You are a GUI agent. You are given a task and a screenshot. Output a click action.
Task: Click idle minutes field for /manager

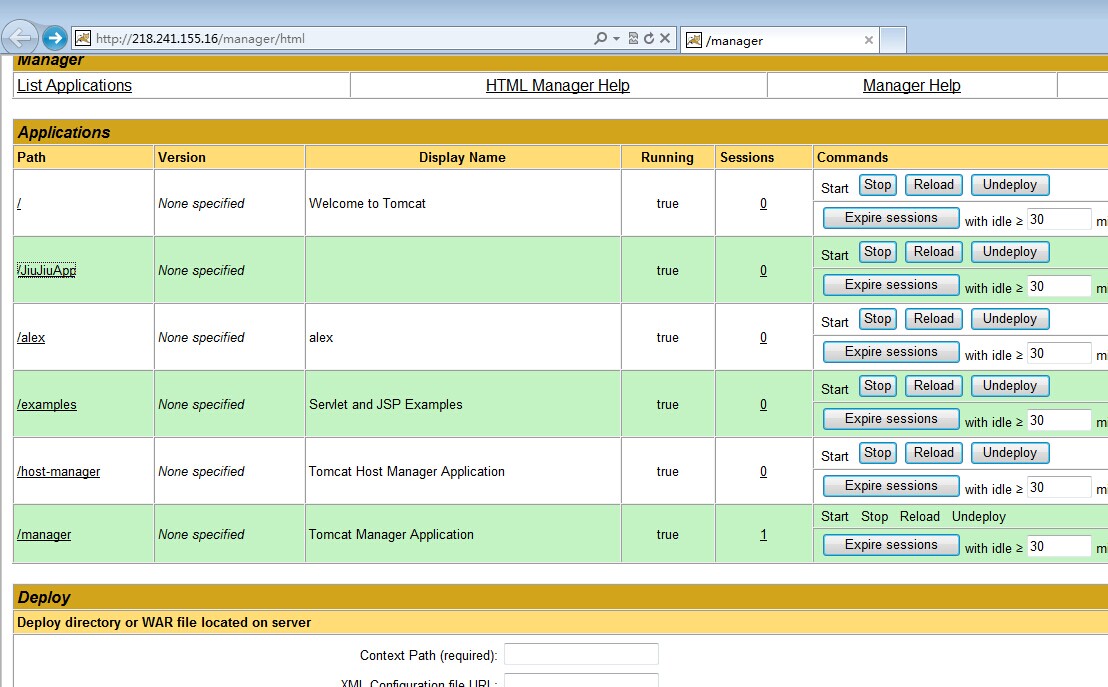click(1059, 546)
